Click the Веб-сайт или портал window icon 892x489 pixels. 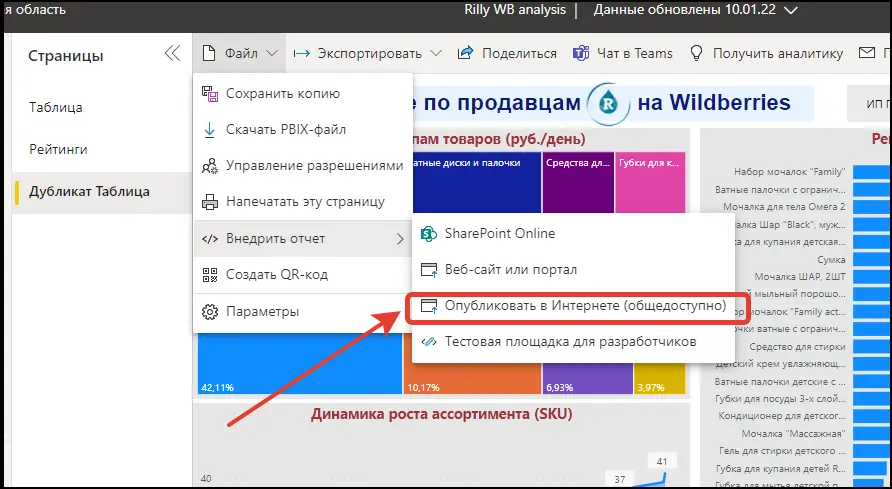tap(428, 270)
